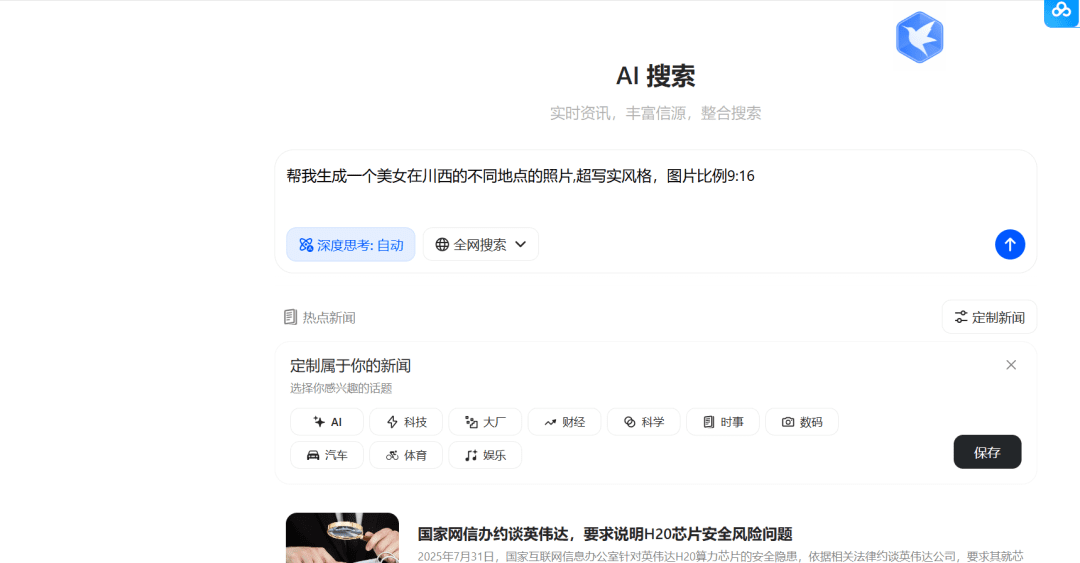Select the AI topic chip
The height and width of the screenshot is (563, 1080).
pos(327,422)
